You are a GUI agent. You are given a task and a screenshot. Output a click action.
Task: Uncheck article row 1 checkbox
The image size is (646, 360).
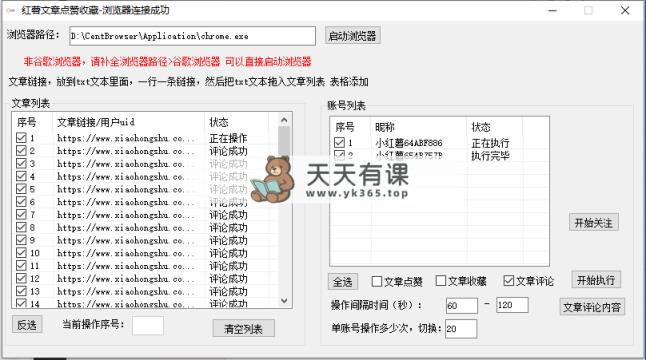click(21, 138)
